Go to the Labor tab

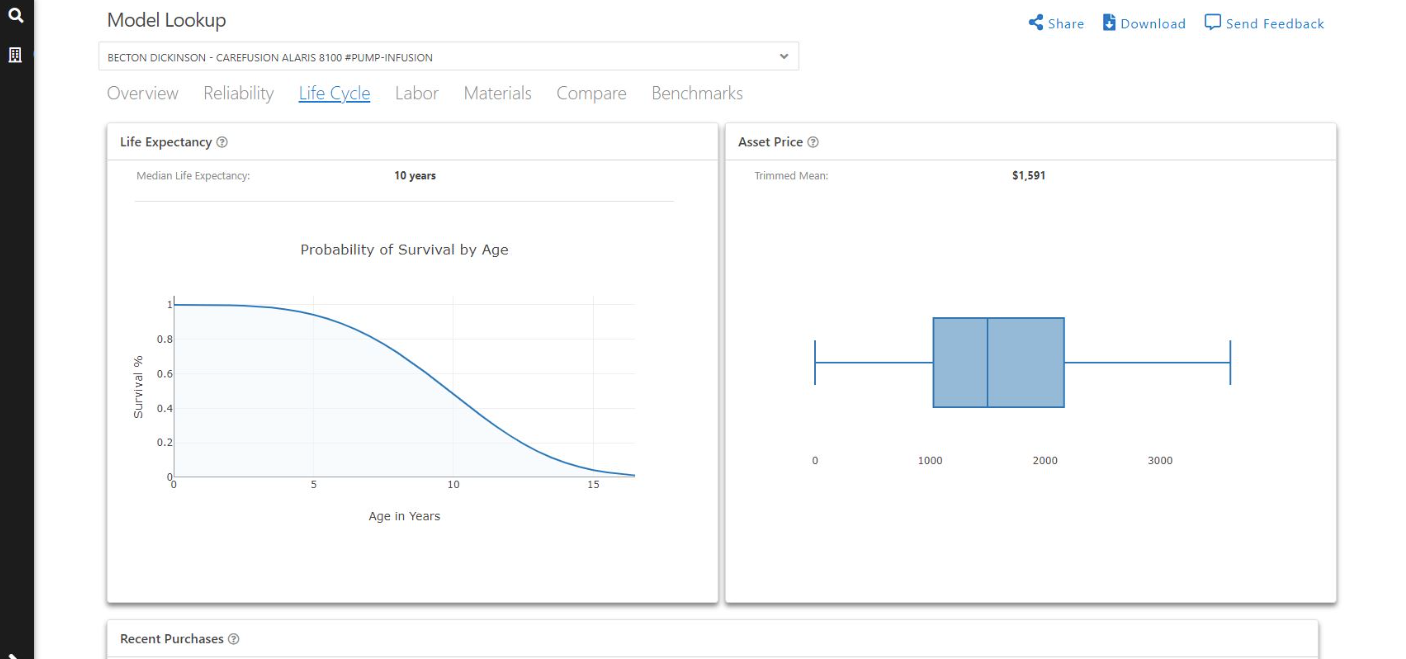pos(416,93)
